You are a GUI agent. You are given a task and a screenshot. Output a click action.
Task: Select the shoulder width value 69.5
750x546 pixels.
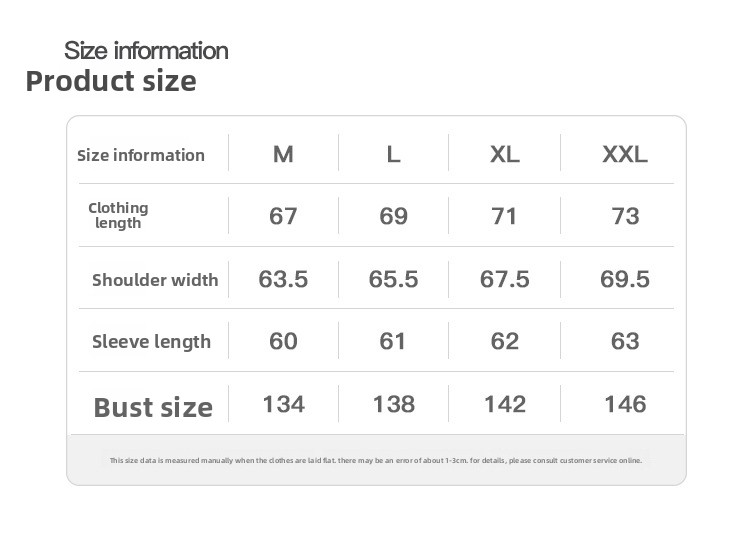[x=625, y=279]
